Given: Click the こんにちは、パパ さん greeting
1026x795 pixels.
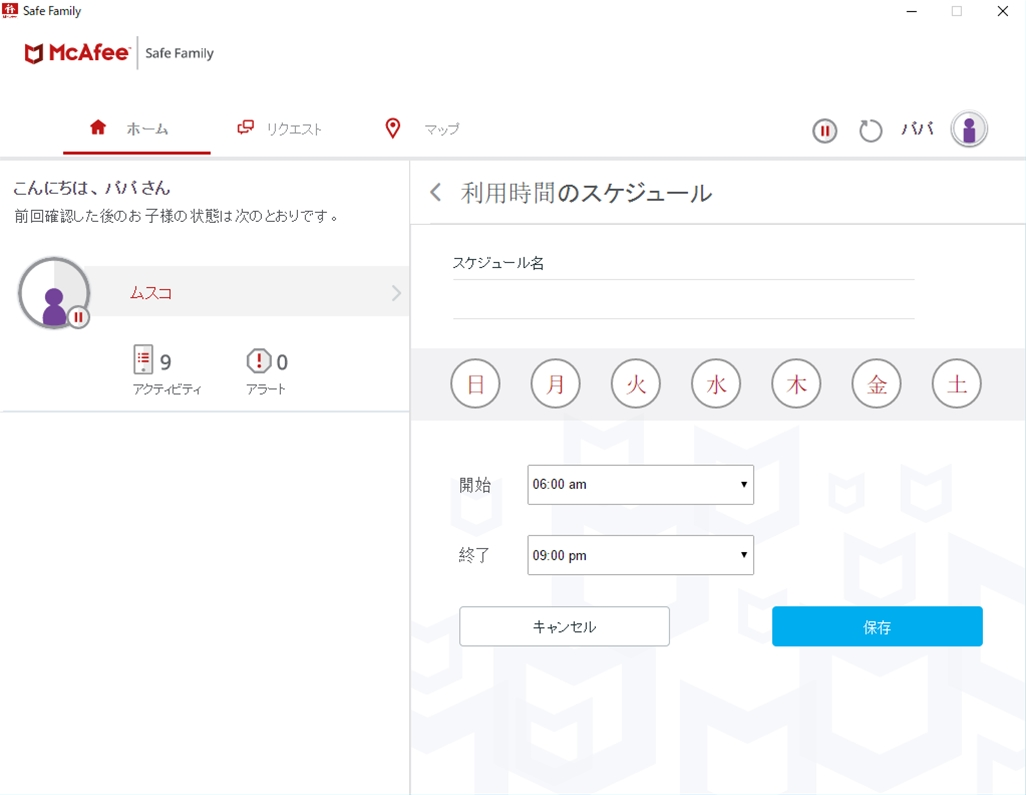Looking at the screenshot, I should pyautogui.click(x=92, y=188).
